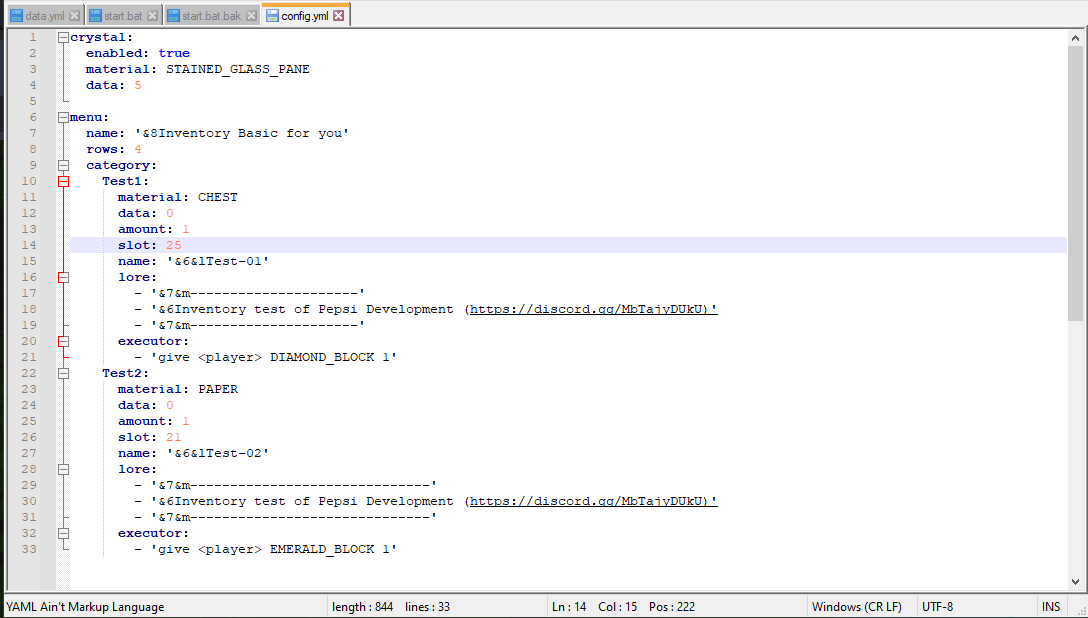Click the scrollbar up arrow
1088x618 pixels.
pyautogui.click(x=1076, y=38)
